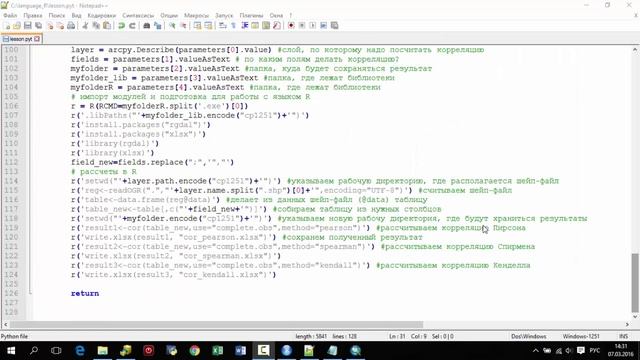Image resolution: width=640 pixels, height=360 pixels.
Task: Click the scroll right arrow
Action: click(627, 324)
